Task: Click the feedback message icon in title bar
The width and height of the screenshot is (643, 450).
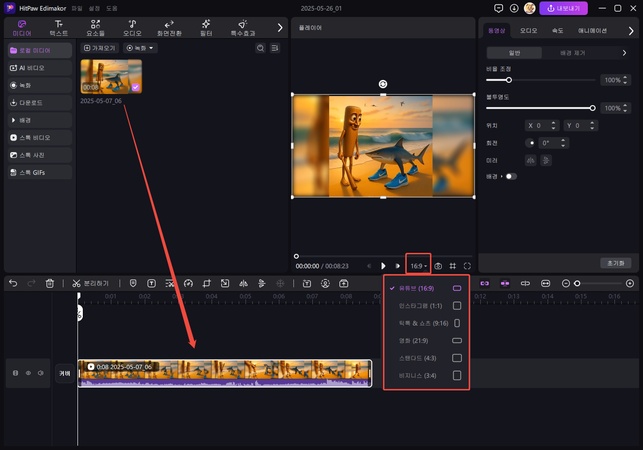Action: [499, 8]
